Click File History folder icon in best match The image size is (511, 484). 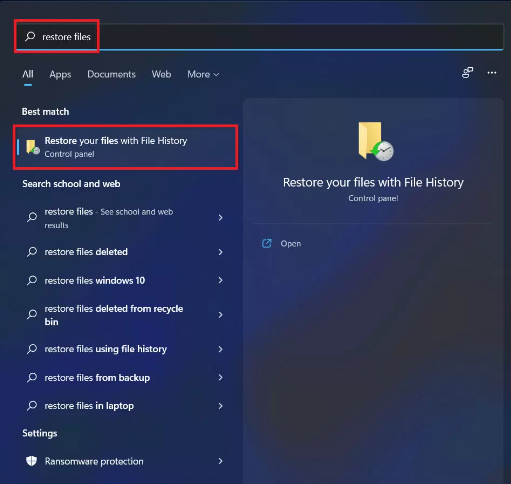point(33,147)
